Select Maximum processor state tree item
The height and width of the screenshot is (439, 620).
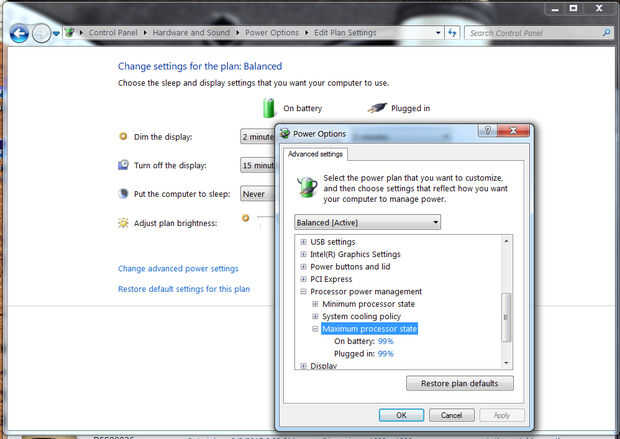pos(369,329)
